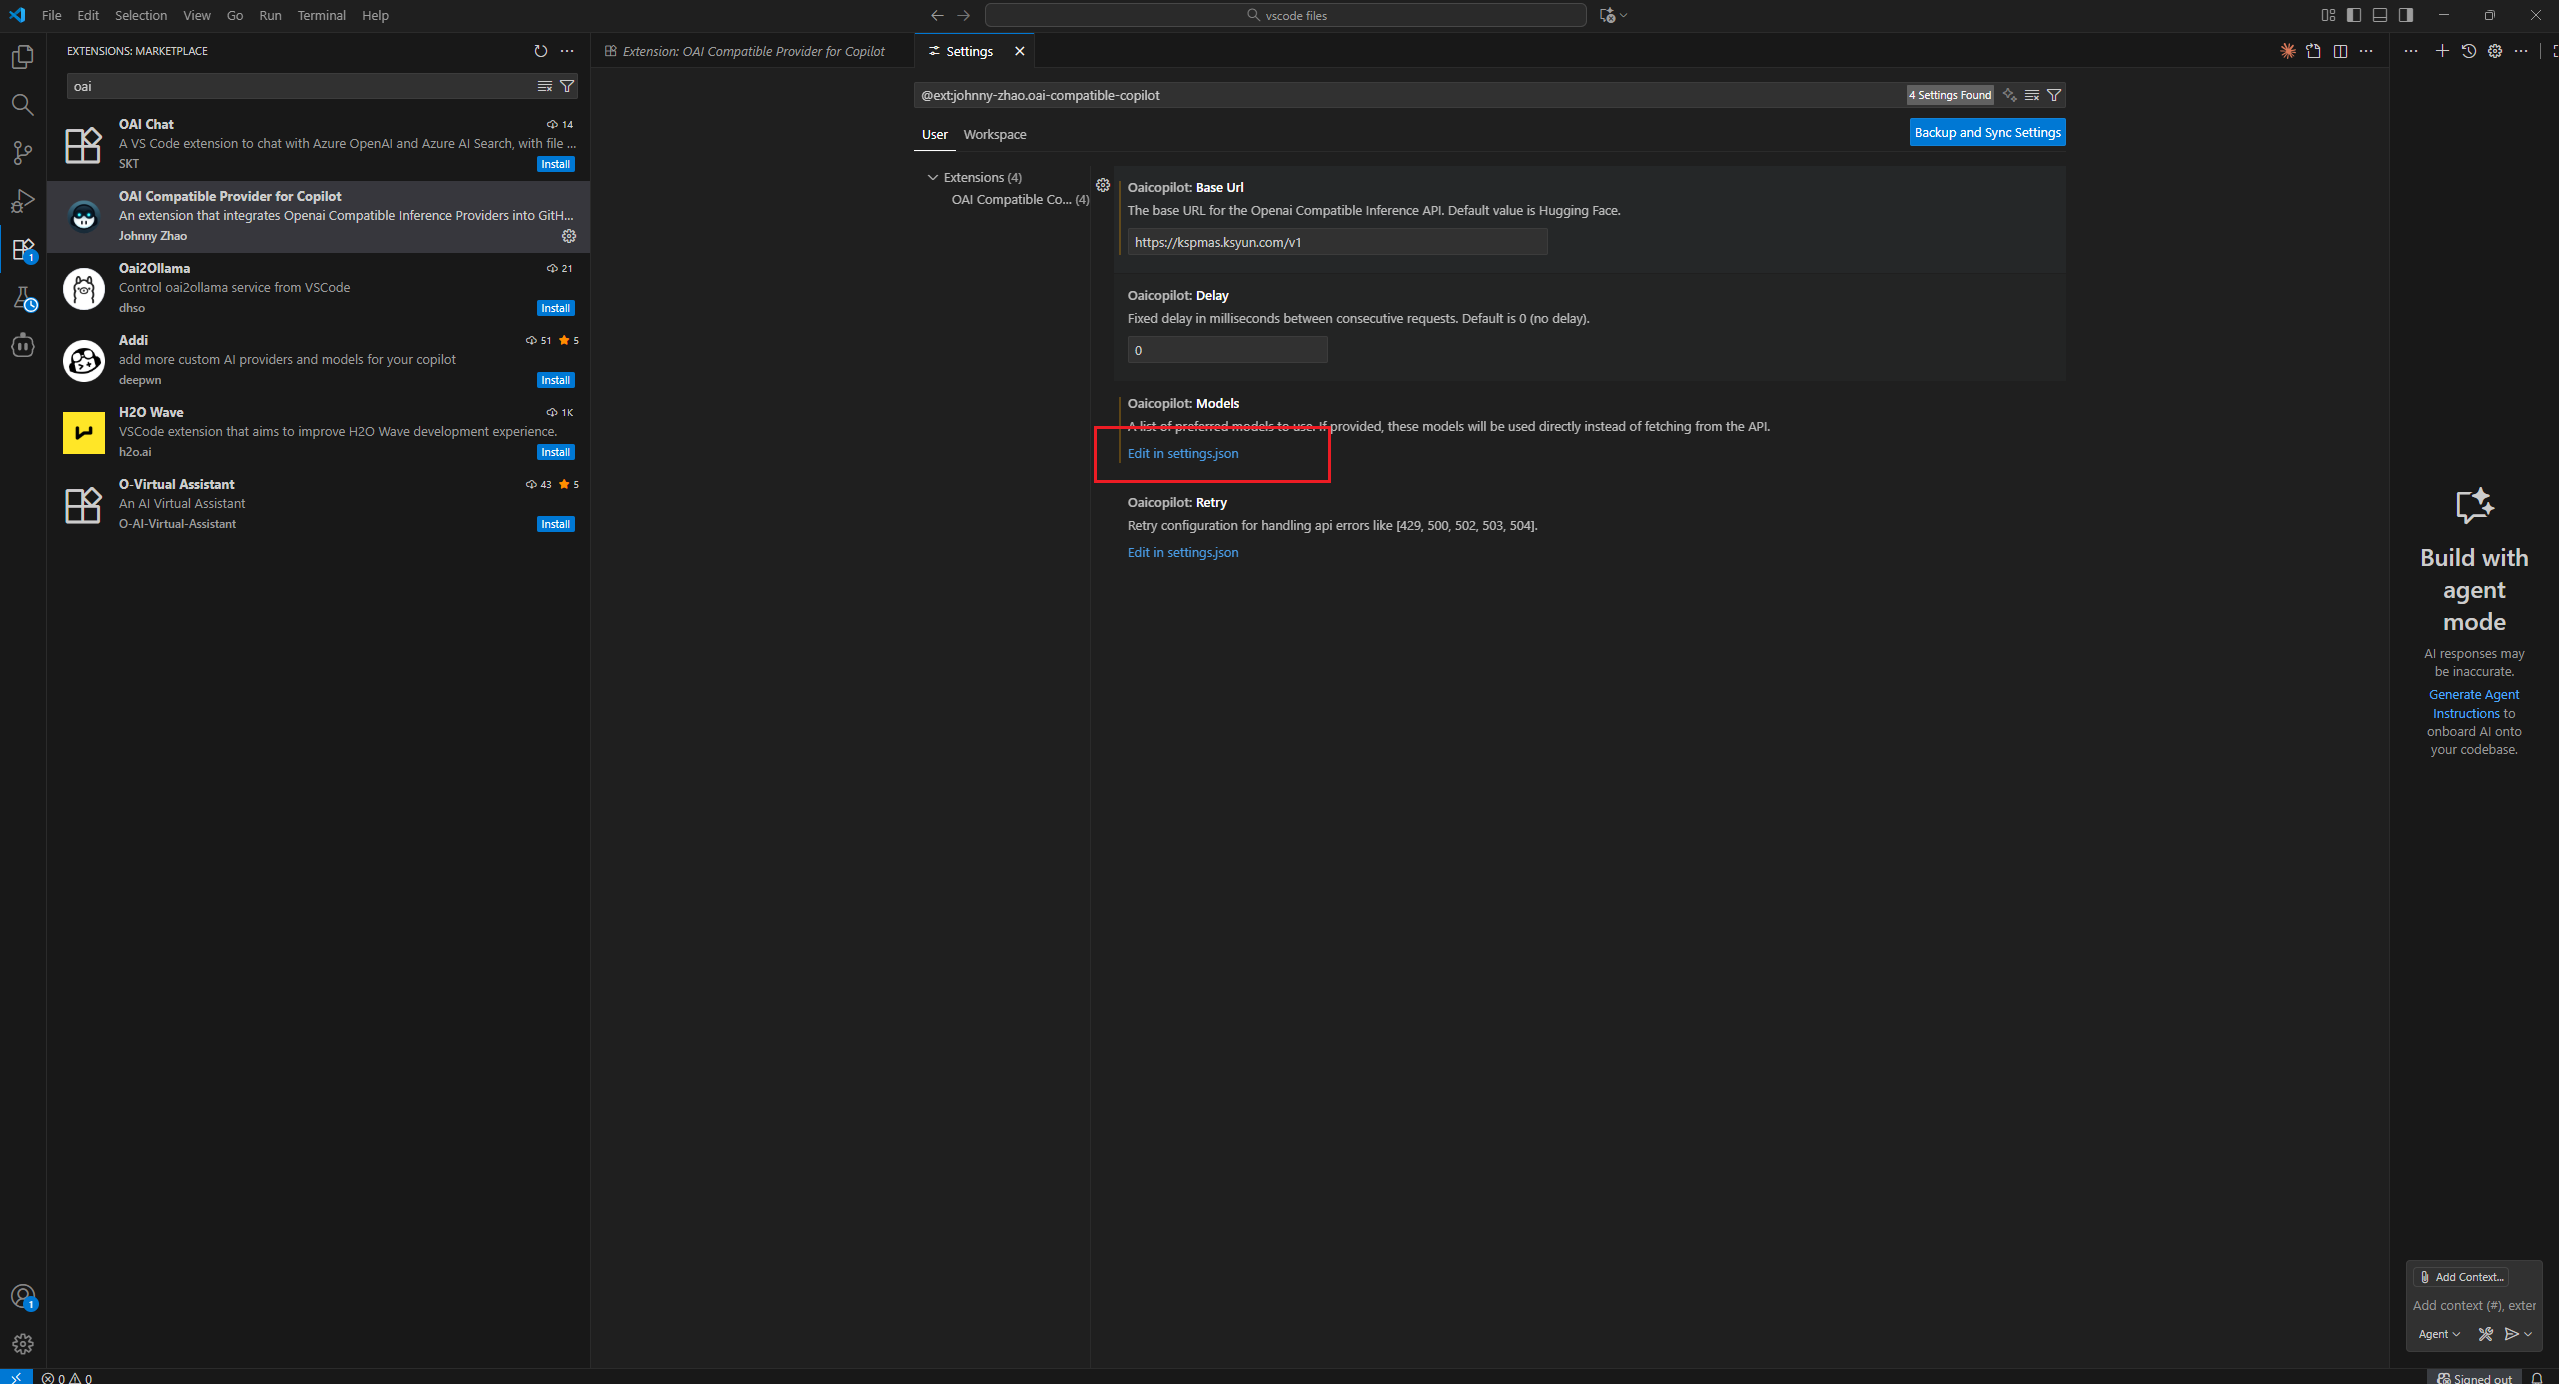Open the Agent mode dropdown in chat

pyautogui.click(x=2438, y=1334)
